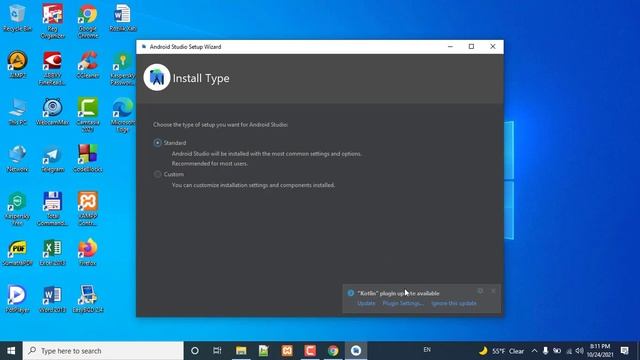Click the Android Studio taskbar button
Image resolution: width=640 pixels, height=360 pixels.
pos(356,351)
